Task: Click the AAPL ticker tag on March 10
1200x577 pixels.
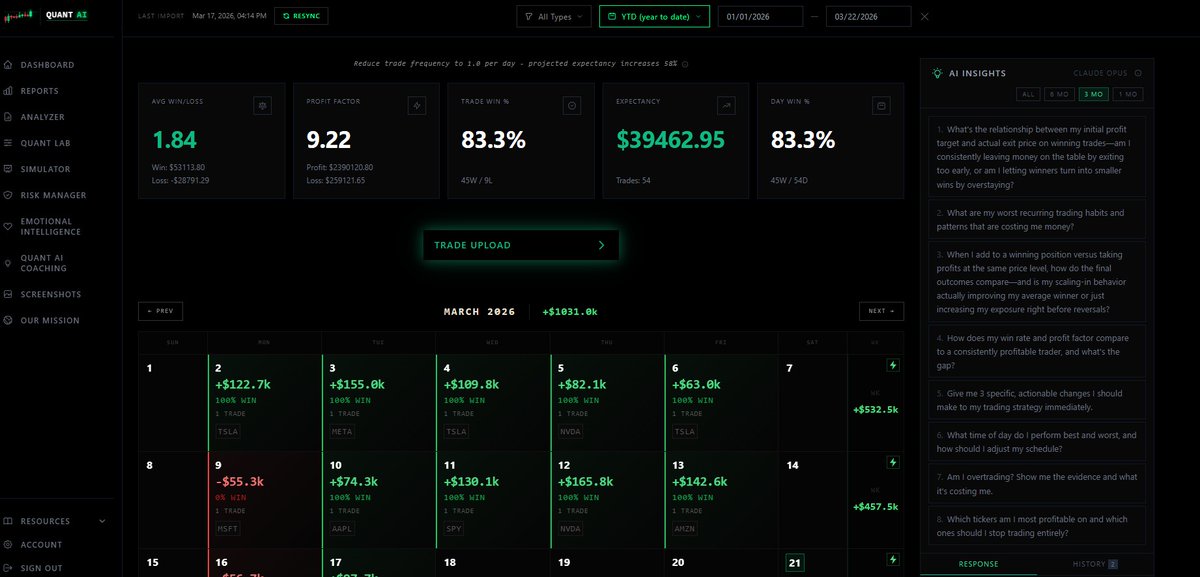Action: coord(343,528)
